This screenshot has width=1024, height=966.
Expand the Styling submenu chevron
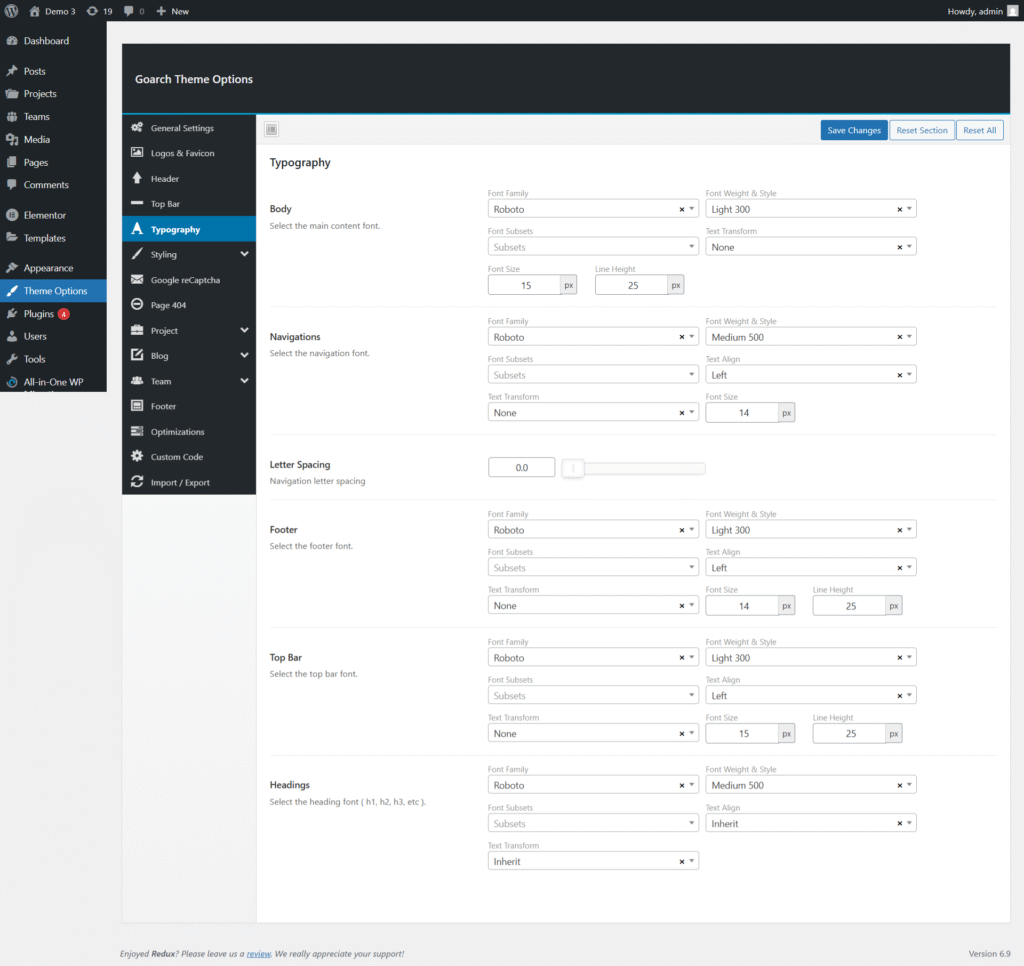click(x=244, y=254)
